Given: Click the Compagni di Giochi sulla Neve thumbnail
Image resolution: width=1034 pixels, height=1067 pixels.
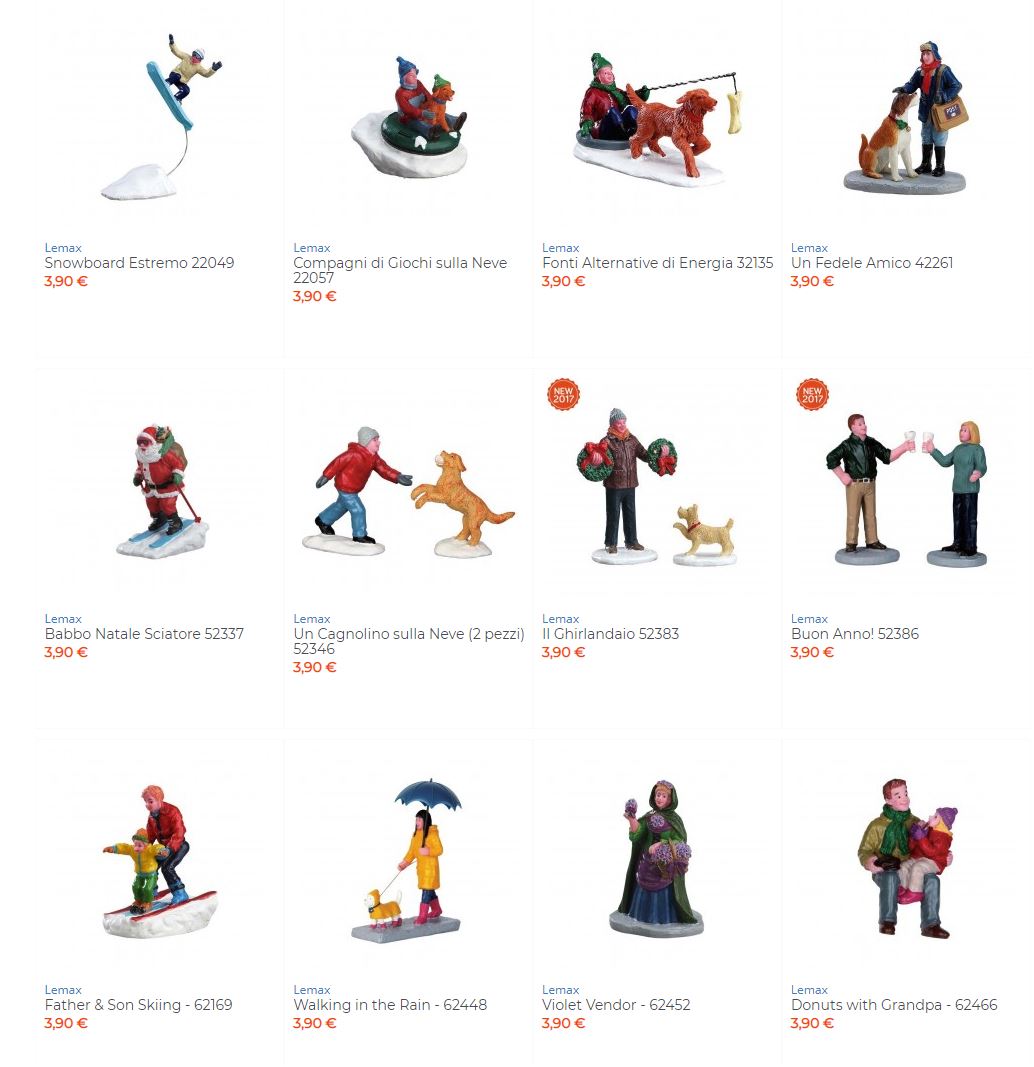Looking at the screenshot, I should [x=410, y=116].
